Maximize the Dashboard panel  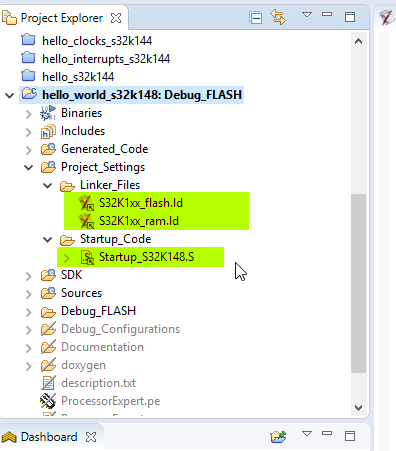350,436
